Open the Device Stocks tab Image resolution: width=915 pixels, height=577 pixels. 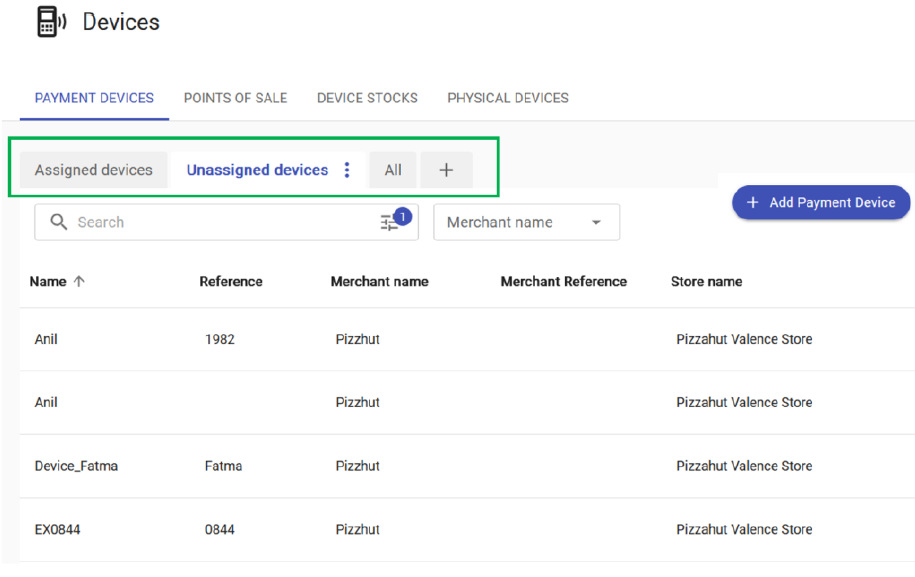(x=367, y=98)
